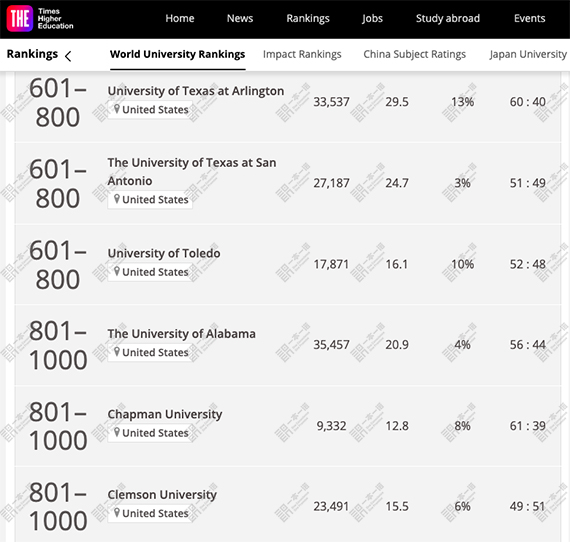Open the Home menu item
This screenshot has width=570, height=542.
(x=180, y=19)
